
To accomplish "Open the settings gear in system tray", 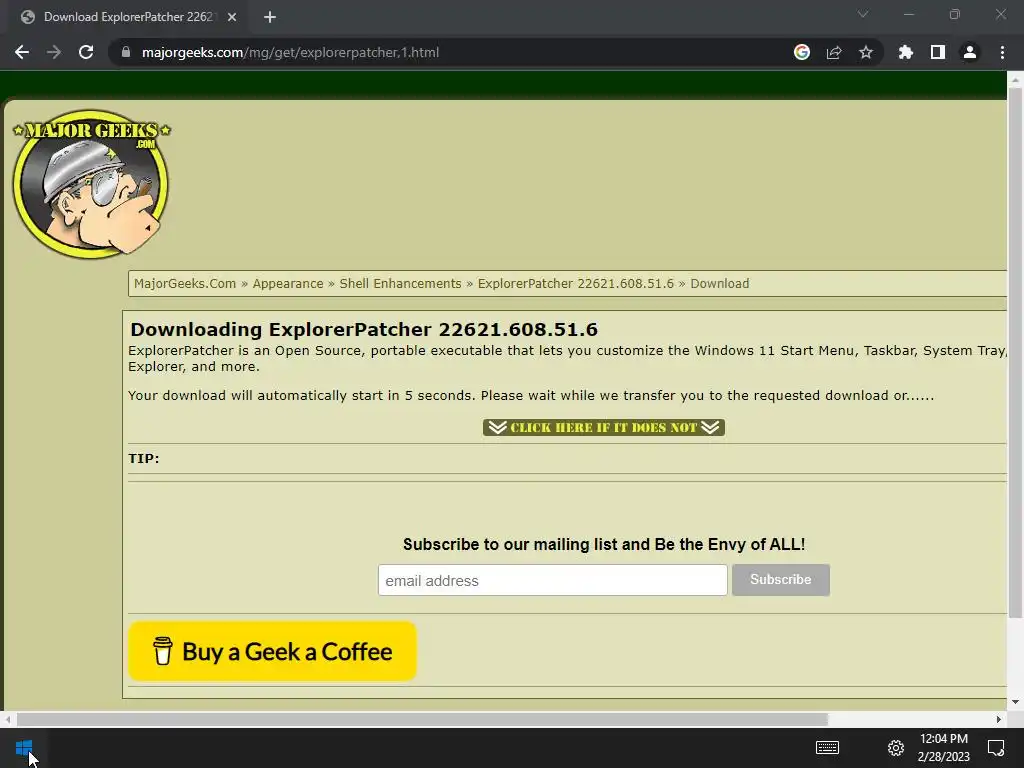I will 895,748.
